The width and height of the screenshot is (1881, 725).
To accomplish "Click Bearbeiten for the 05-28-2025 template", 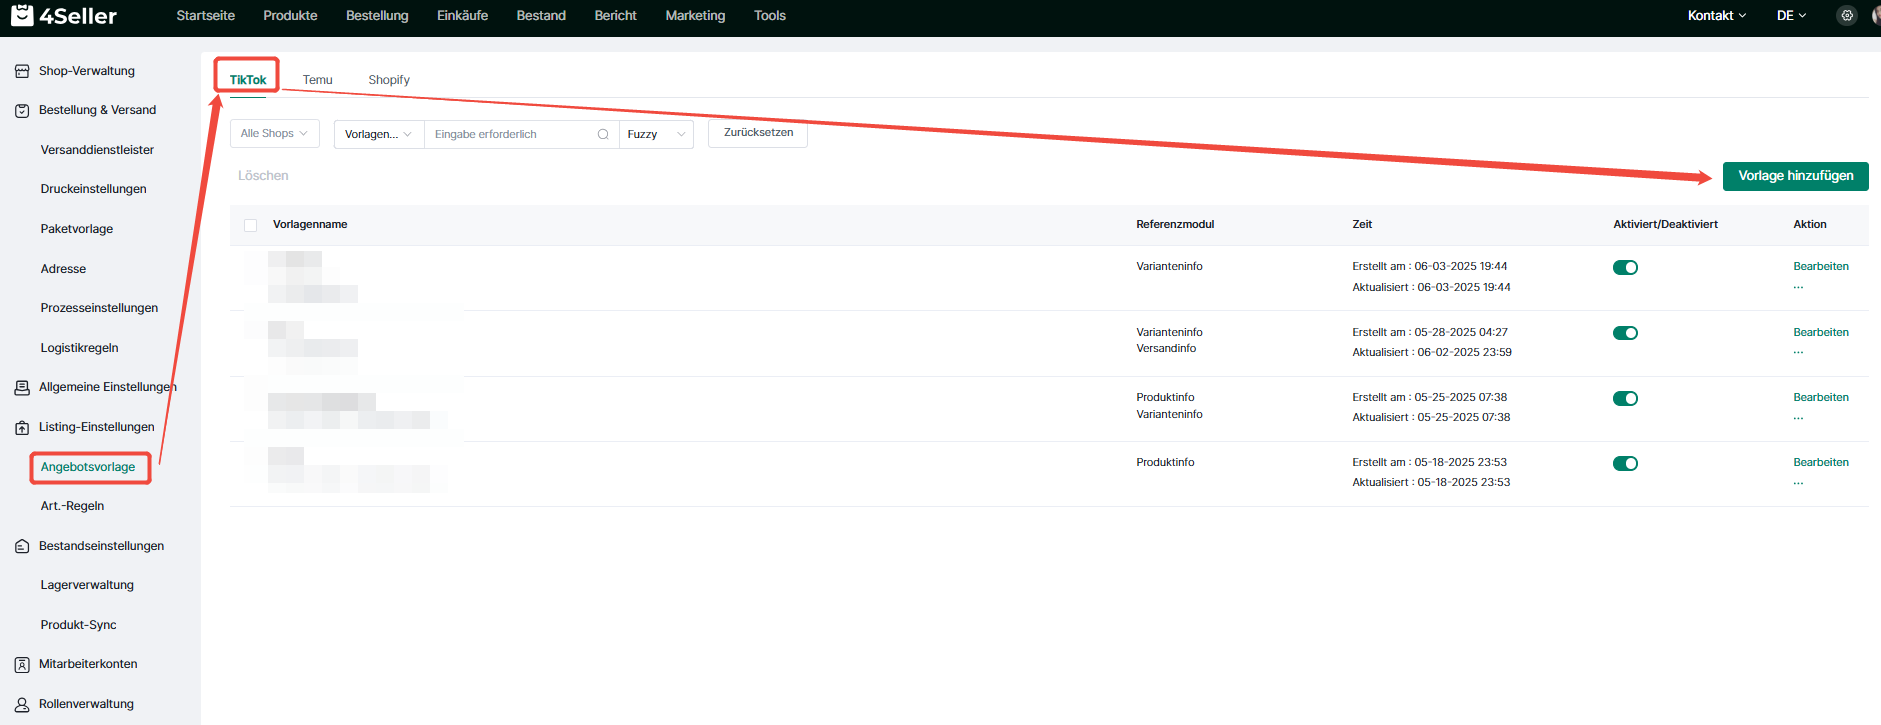I will pyautogui.click(x=1821, y=332).
